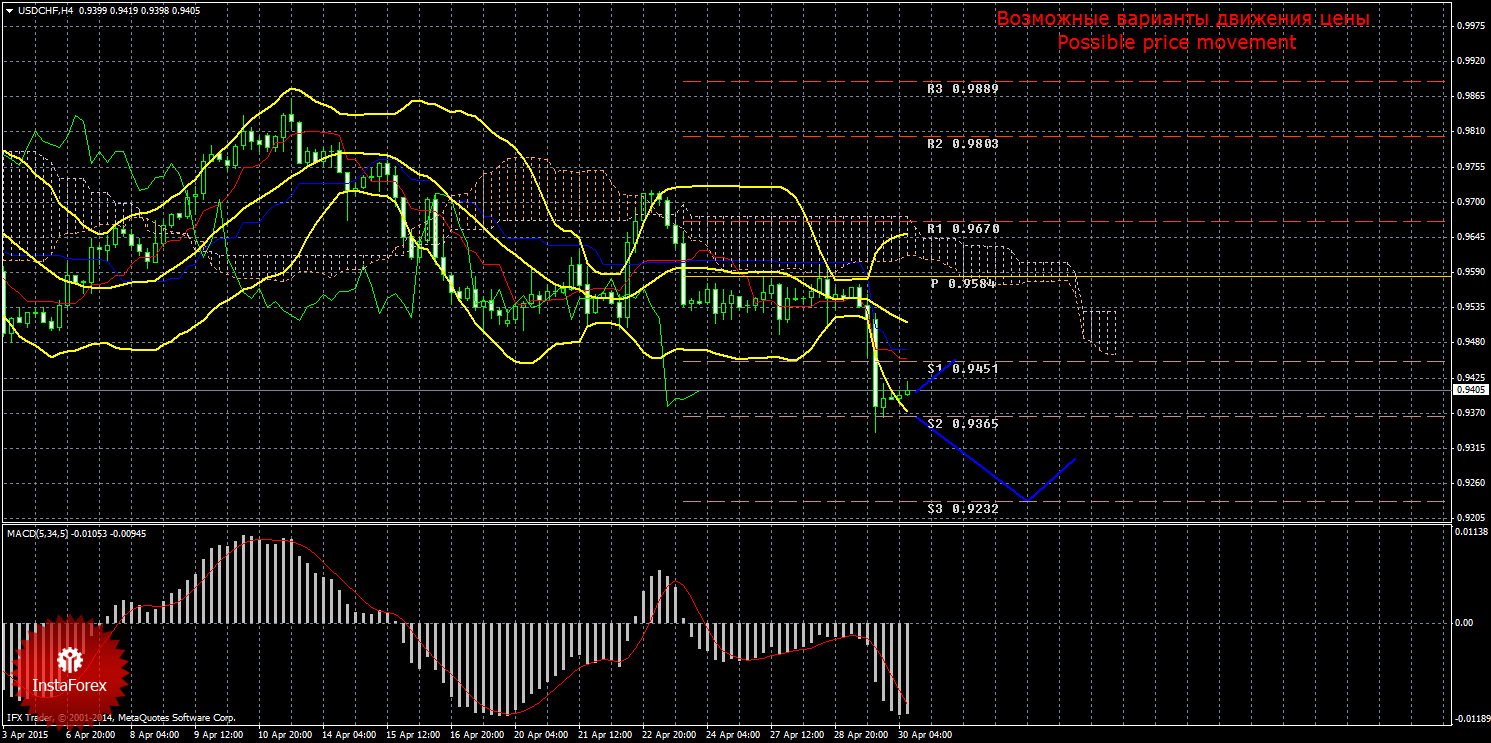Viewport: 1491px width, 743px height.
Task: Click the InstaForex logo badge
Action: pyautogui.click(x=68, y=668)
